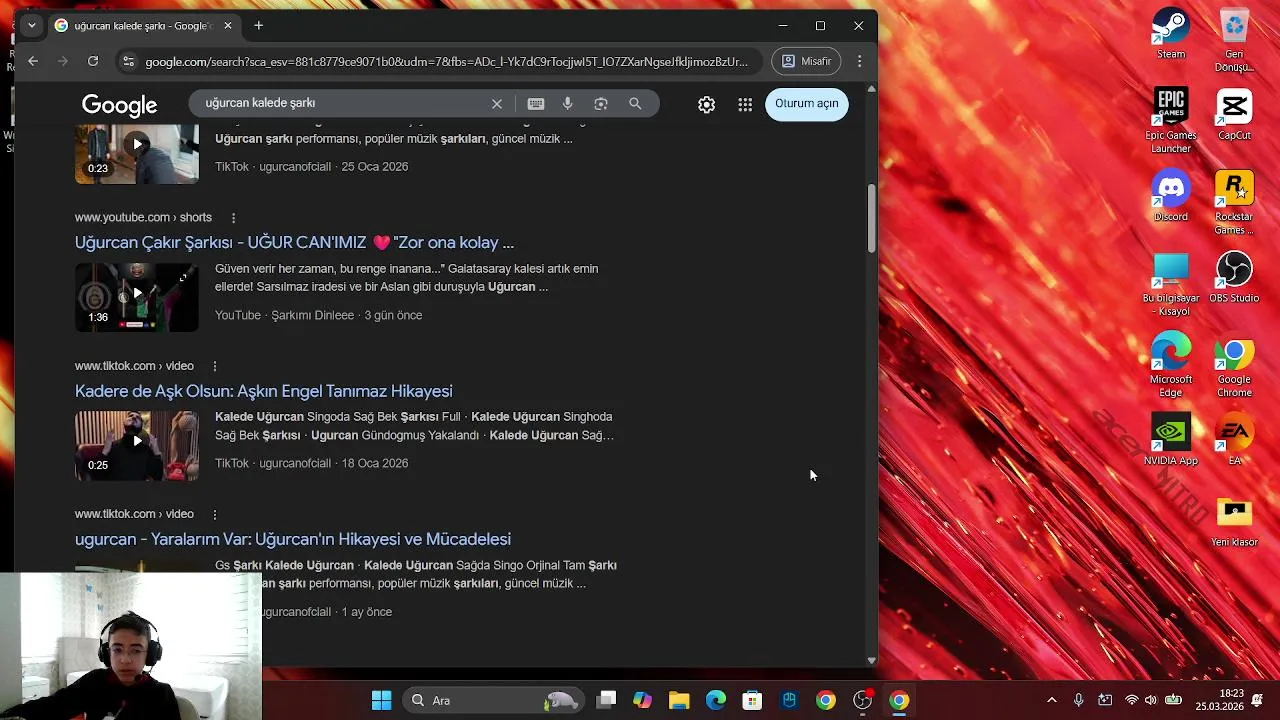Open more options for youtube.com shorts result
This screenshot has height=720, width=1280.
point(233,217)
